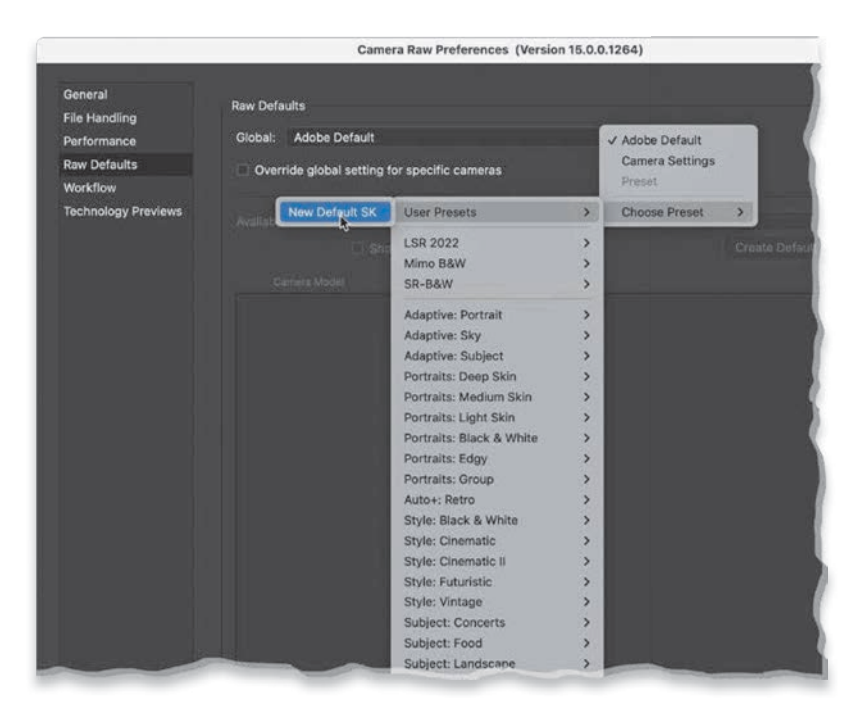Expand the LSR 2022 preset group

tap(497, 243)
